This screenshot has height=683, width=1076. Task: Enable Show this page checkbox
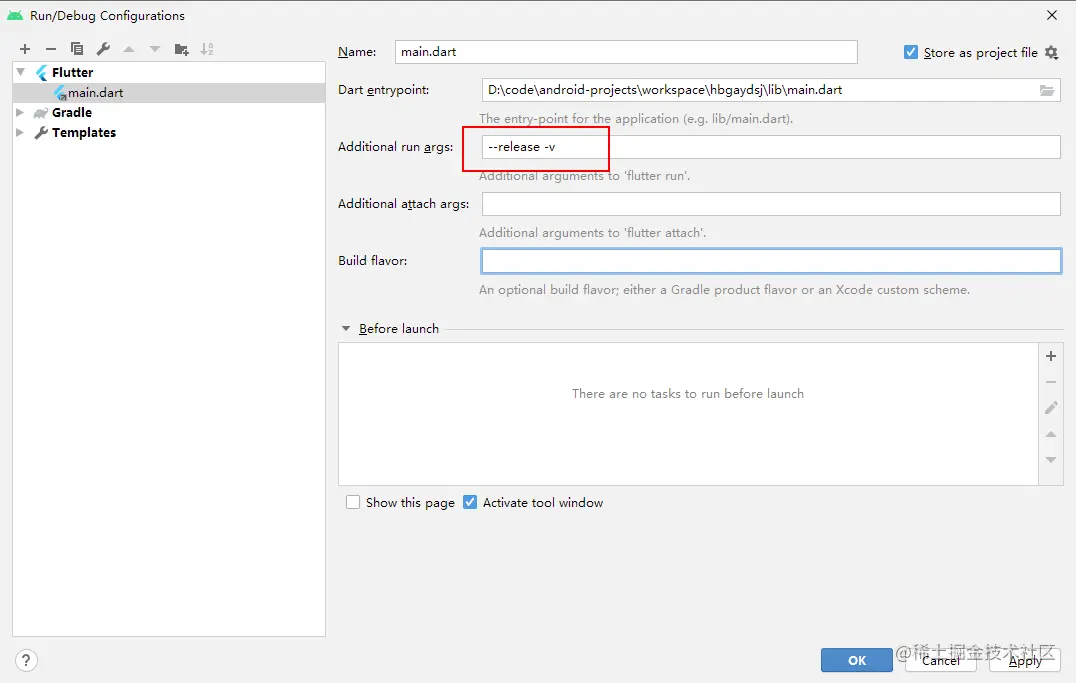(353, 502)
